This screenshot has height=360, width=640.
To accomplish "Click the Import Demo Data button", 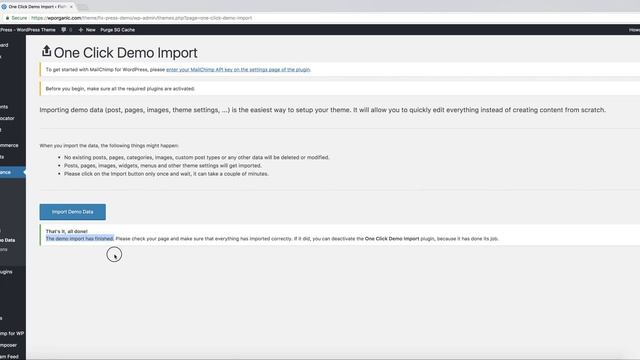I will pos(73,212).
